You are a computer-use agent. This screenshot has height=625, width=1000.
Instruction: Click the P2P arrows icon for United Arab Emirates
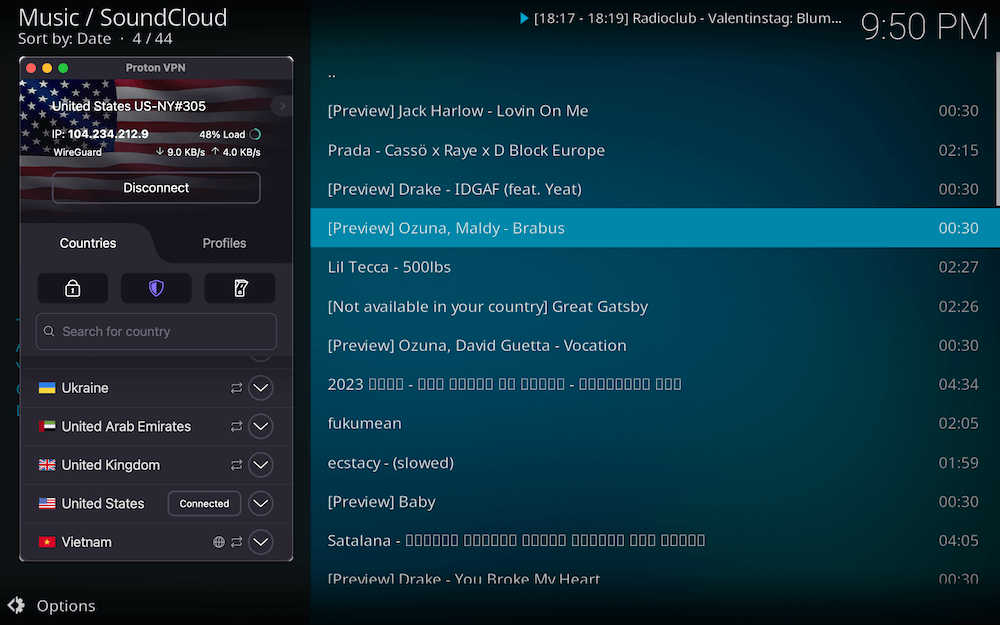237,426
